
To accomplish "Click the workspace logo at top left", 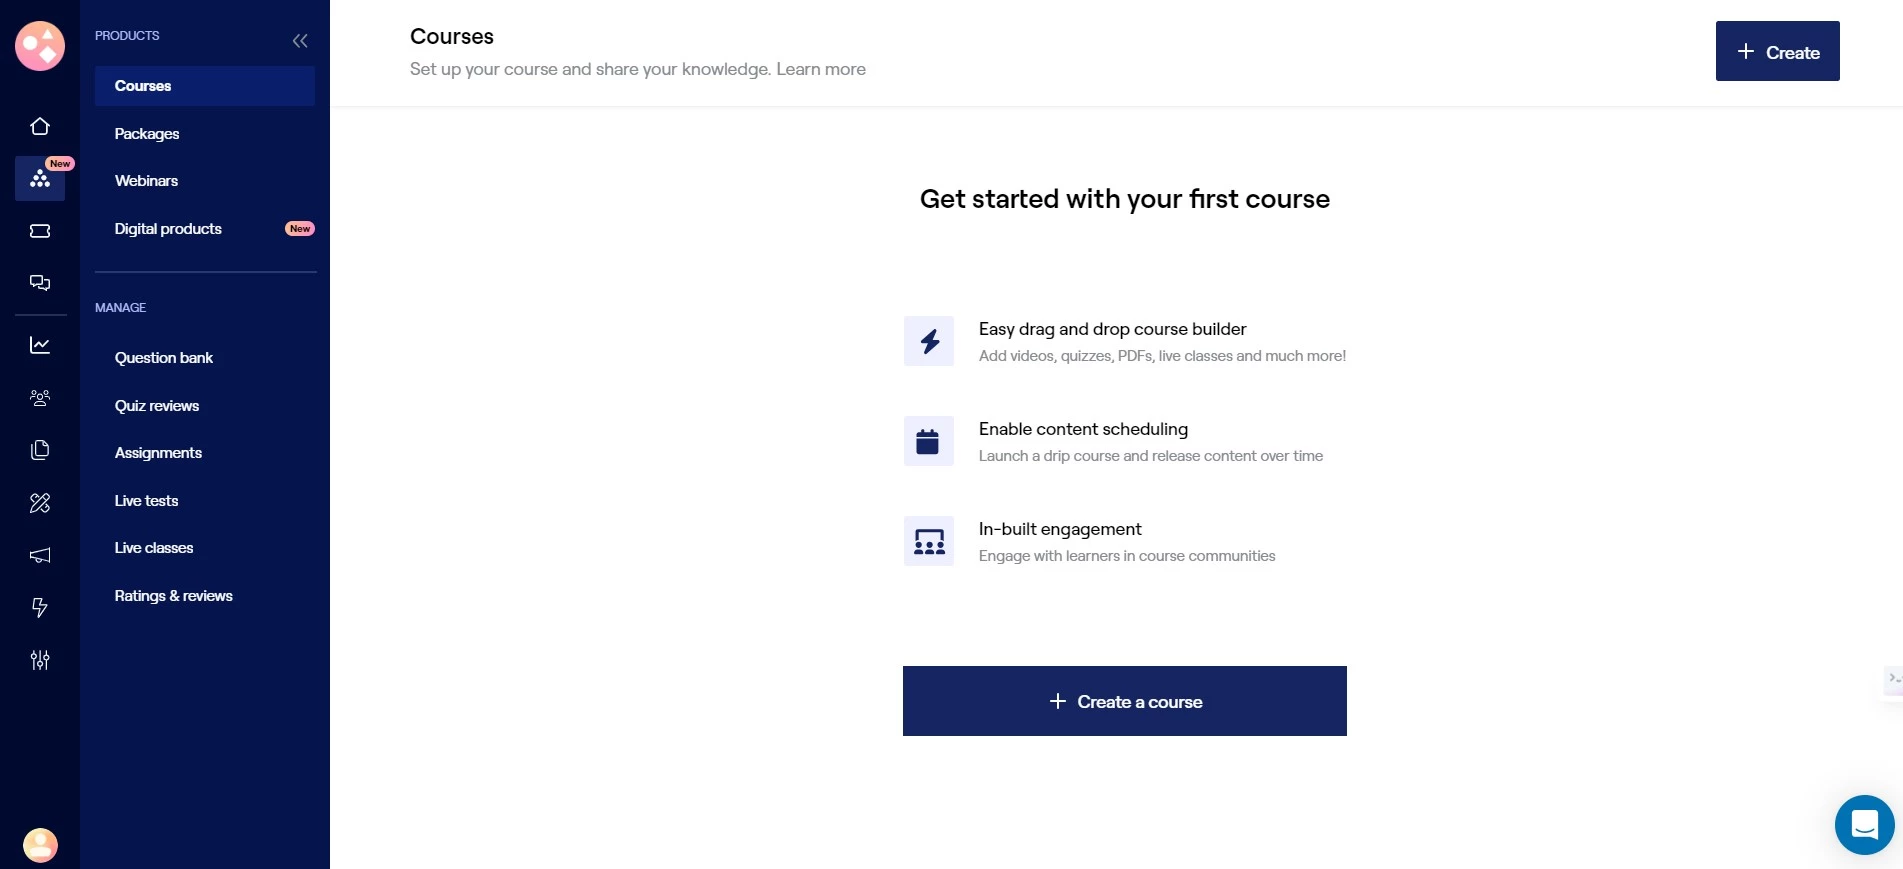I will 40,46.
